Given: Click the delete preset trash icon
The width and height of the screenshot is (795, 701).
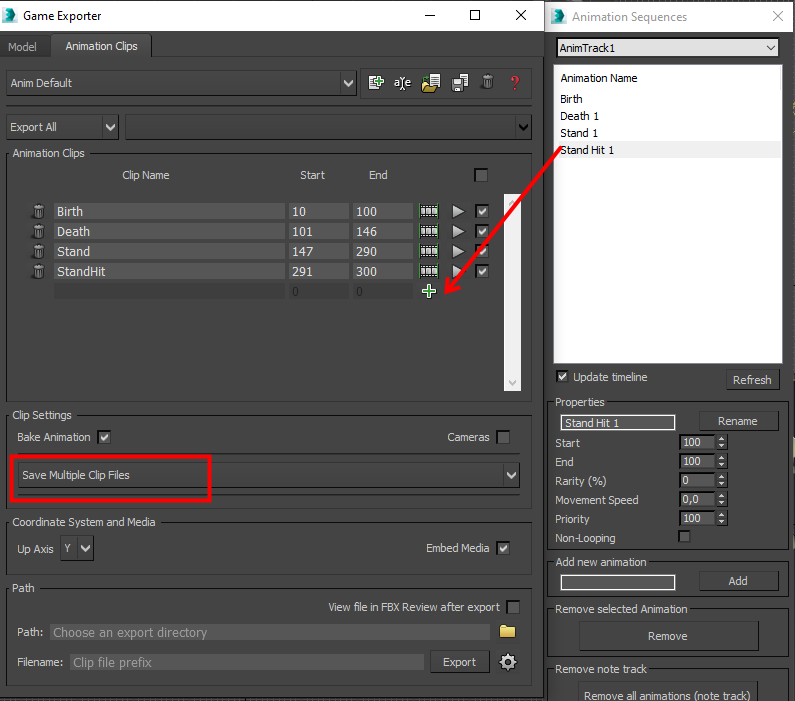Looking at the screenshot, I should [487, 82].
